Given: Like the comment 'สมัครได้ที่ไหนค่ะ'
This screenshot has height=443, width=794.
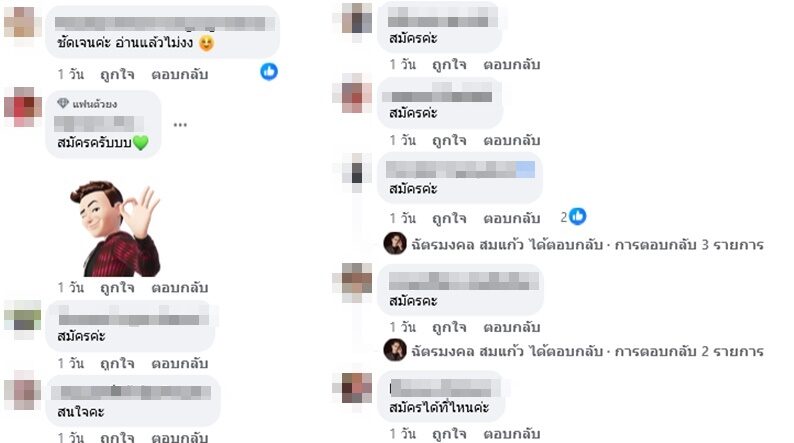Looking at the screenshot, I should pyautogui.click(x=449, y=433).
